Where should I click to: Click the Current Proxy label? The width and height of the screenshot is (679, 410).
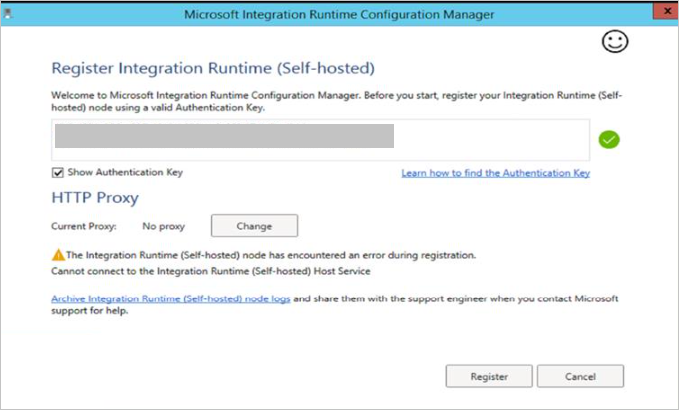point(82,226)
